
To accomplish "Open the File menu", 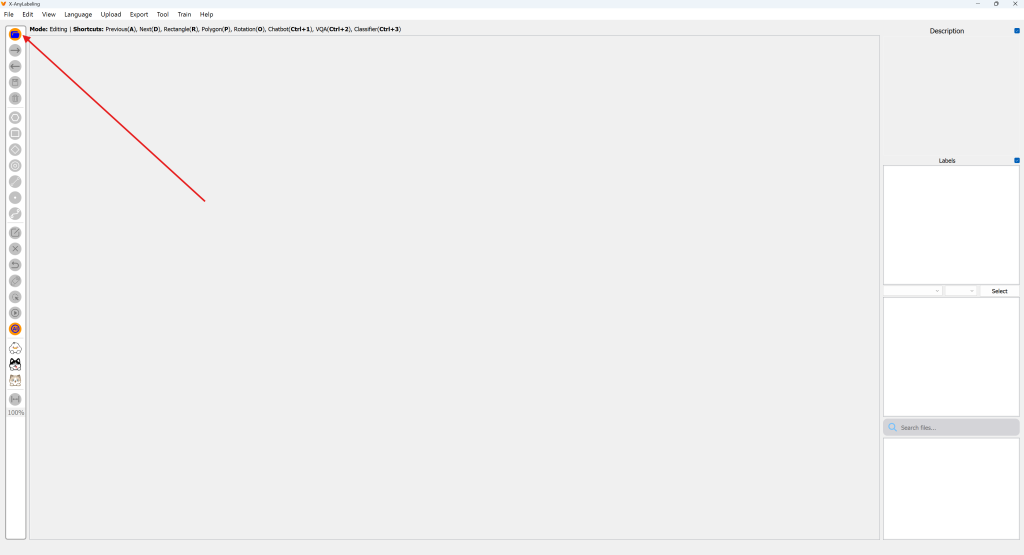I will (9, 15).
